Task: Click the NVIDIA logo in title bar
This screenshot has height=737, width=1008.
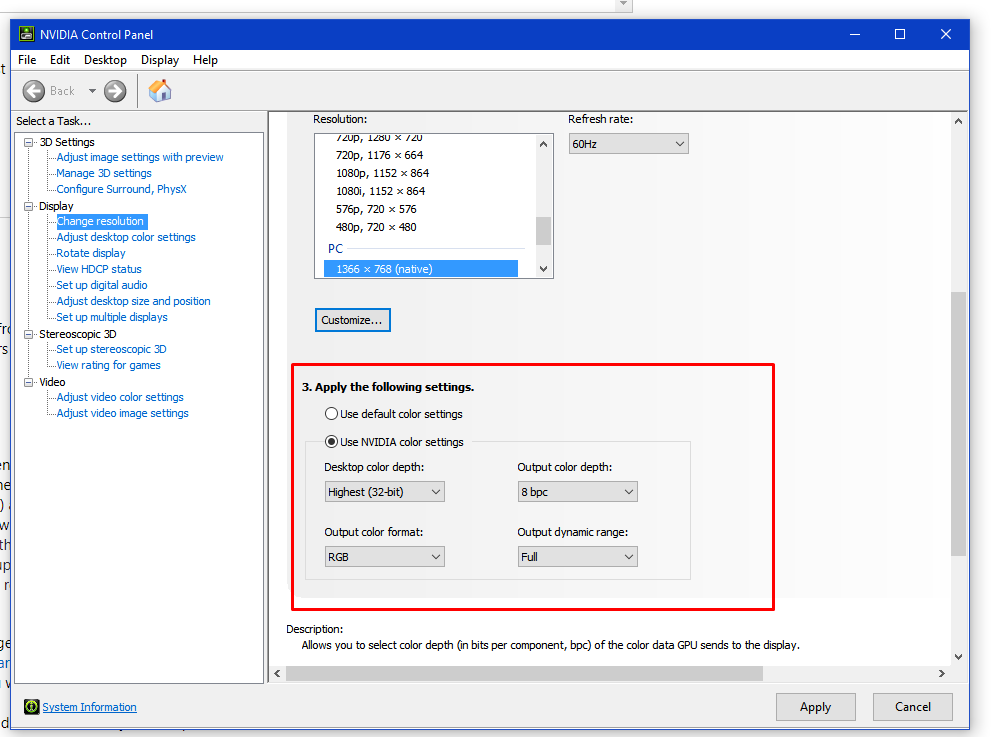Action: click(x=26, y=34)
